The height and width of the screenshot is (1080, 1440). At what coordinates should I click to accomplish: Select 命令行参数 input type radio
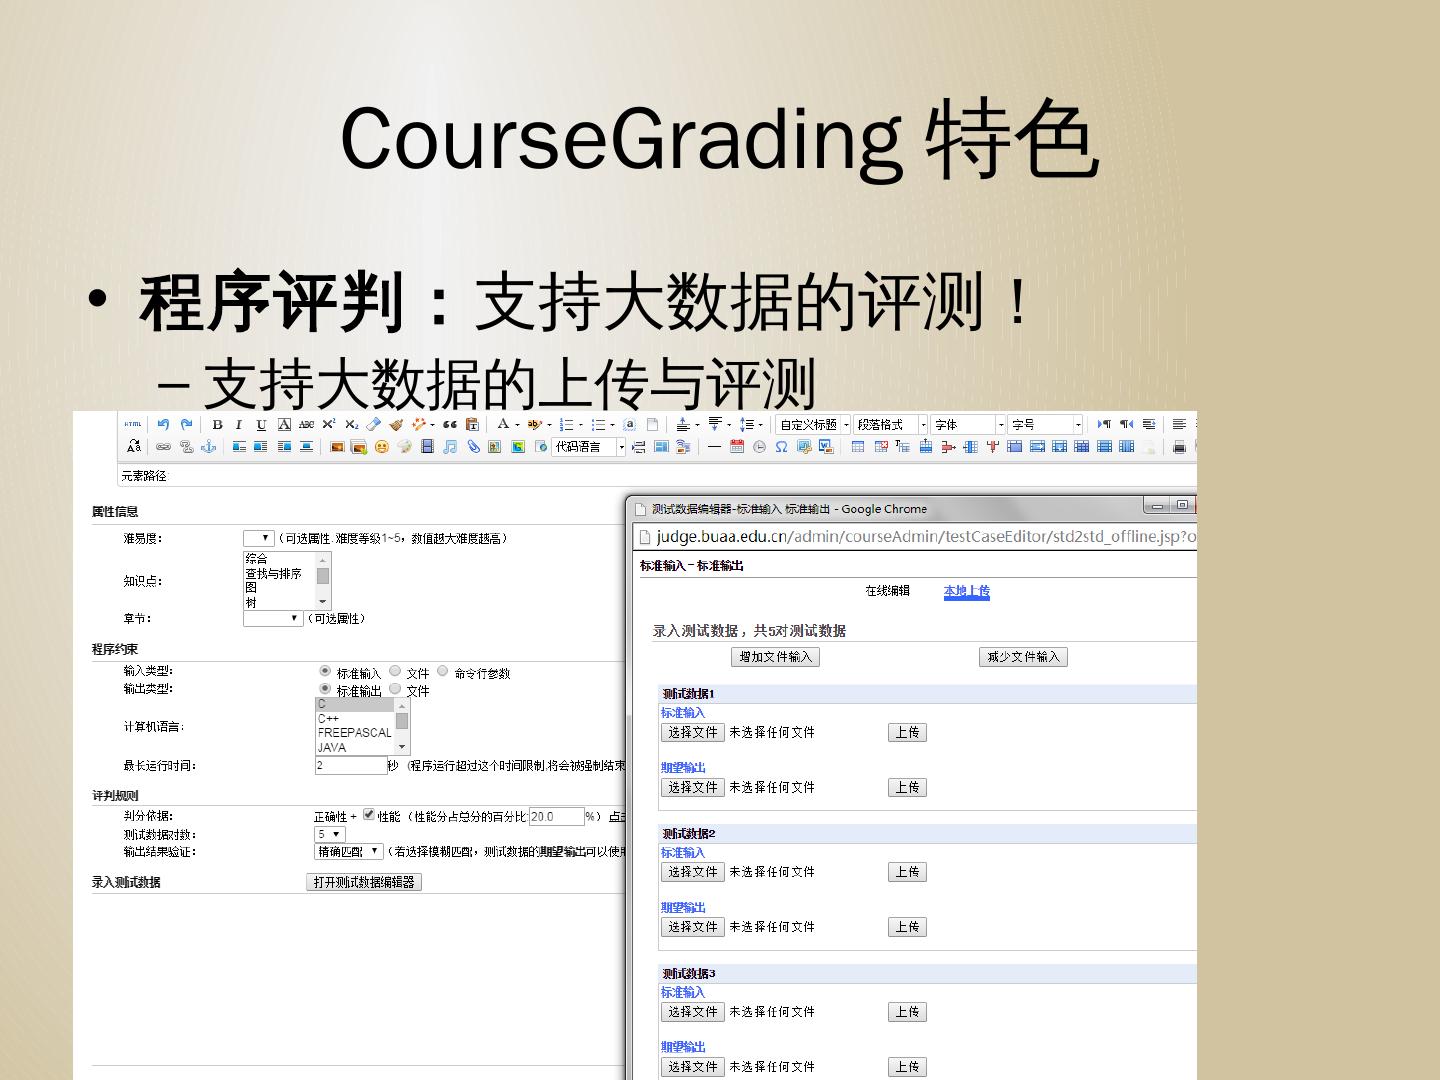[x=443, y=672]
